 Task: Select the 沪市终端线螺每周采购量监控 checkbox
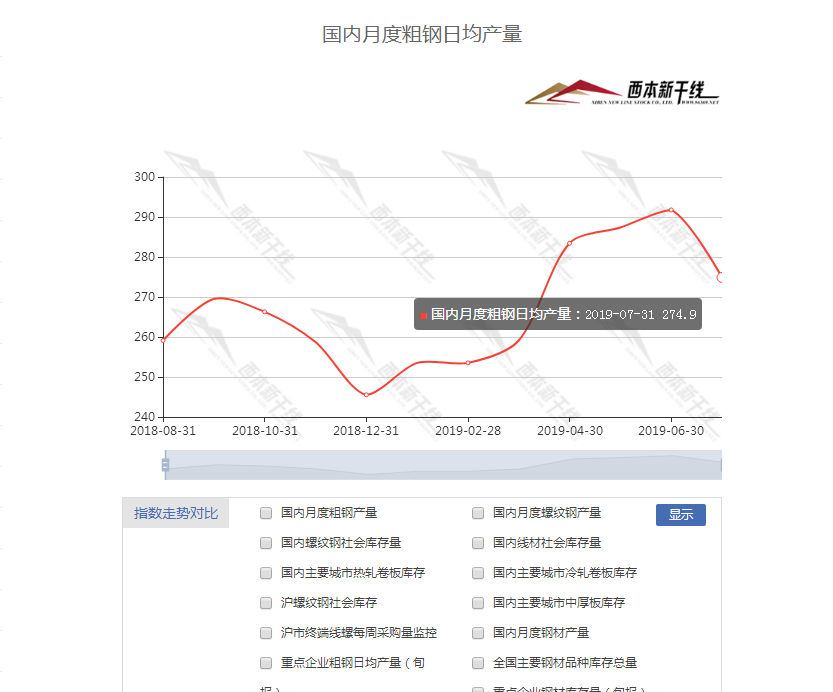click(x=266, y=633)
